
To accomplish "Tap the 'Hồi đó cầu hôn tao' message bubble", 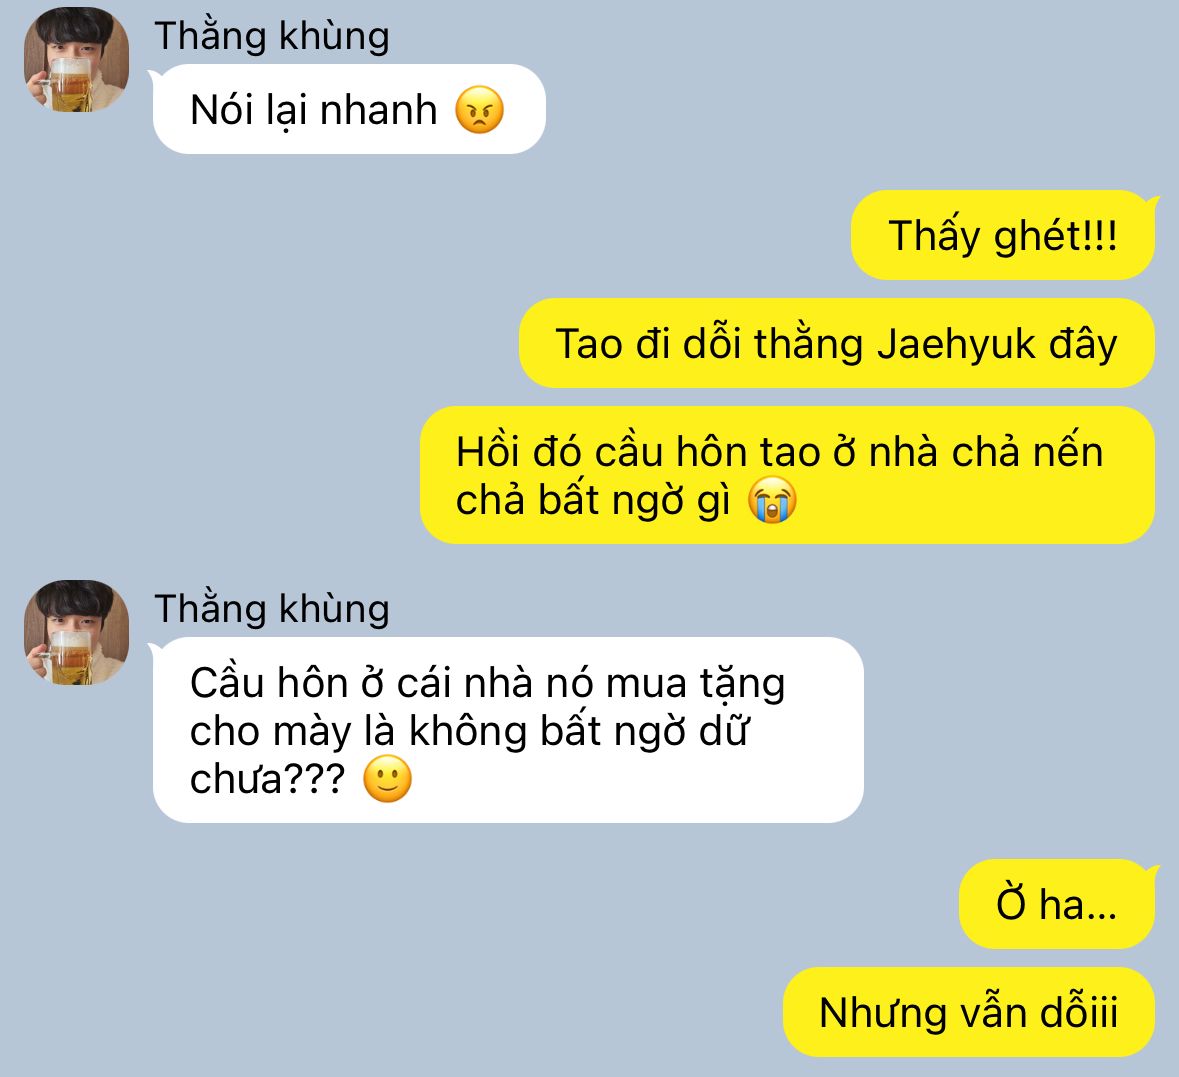I will [787, 475].
